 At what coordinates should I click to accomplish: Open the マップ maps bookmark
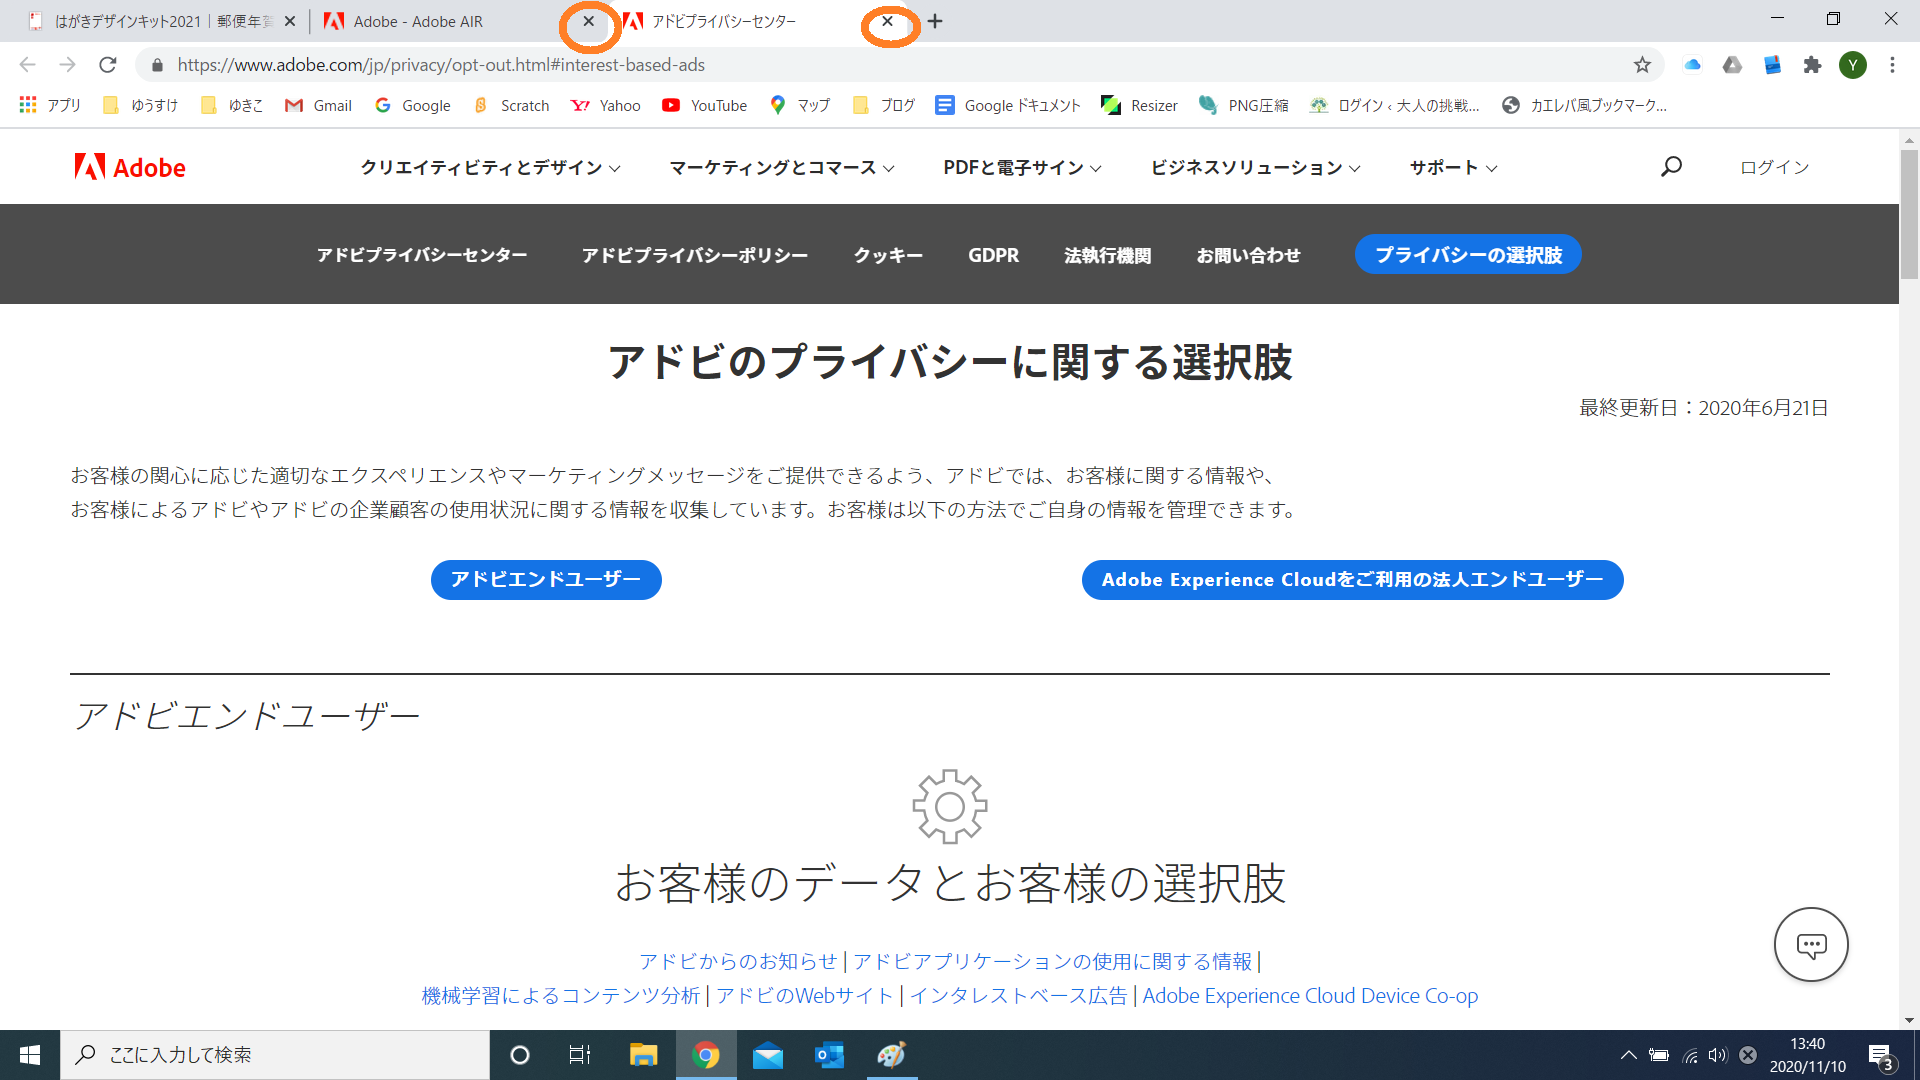(x=800, y=105)
